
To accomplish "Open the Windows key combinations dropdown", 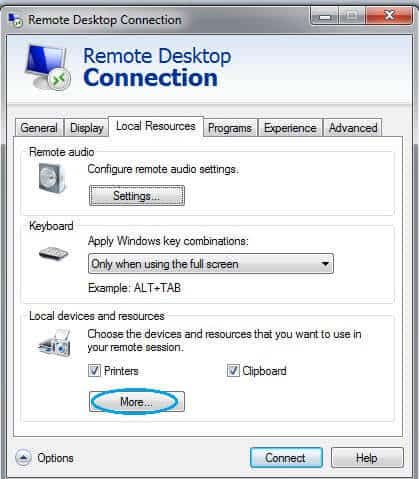I will 211,264.
